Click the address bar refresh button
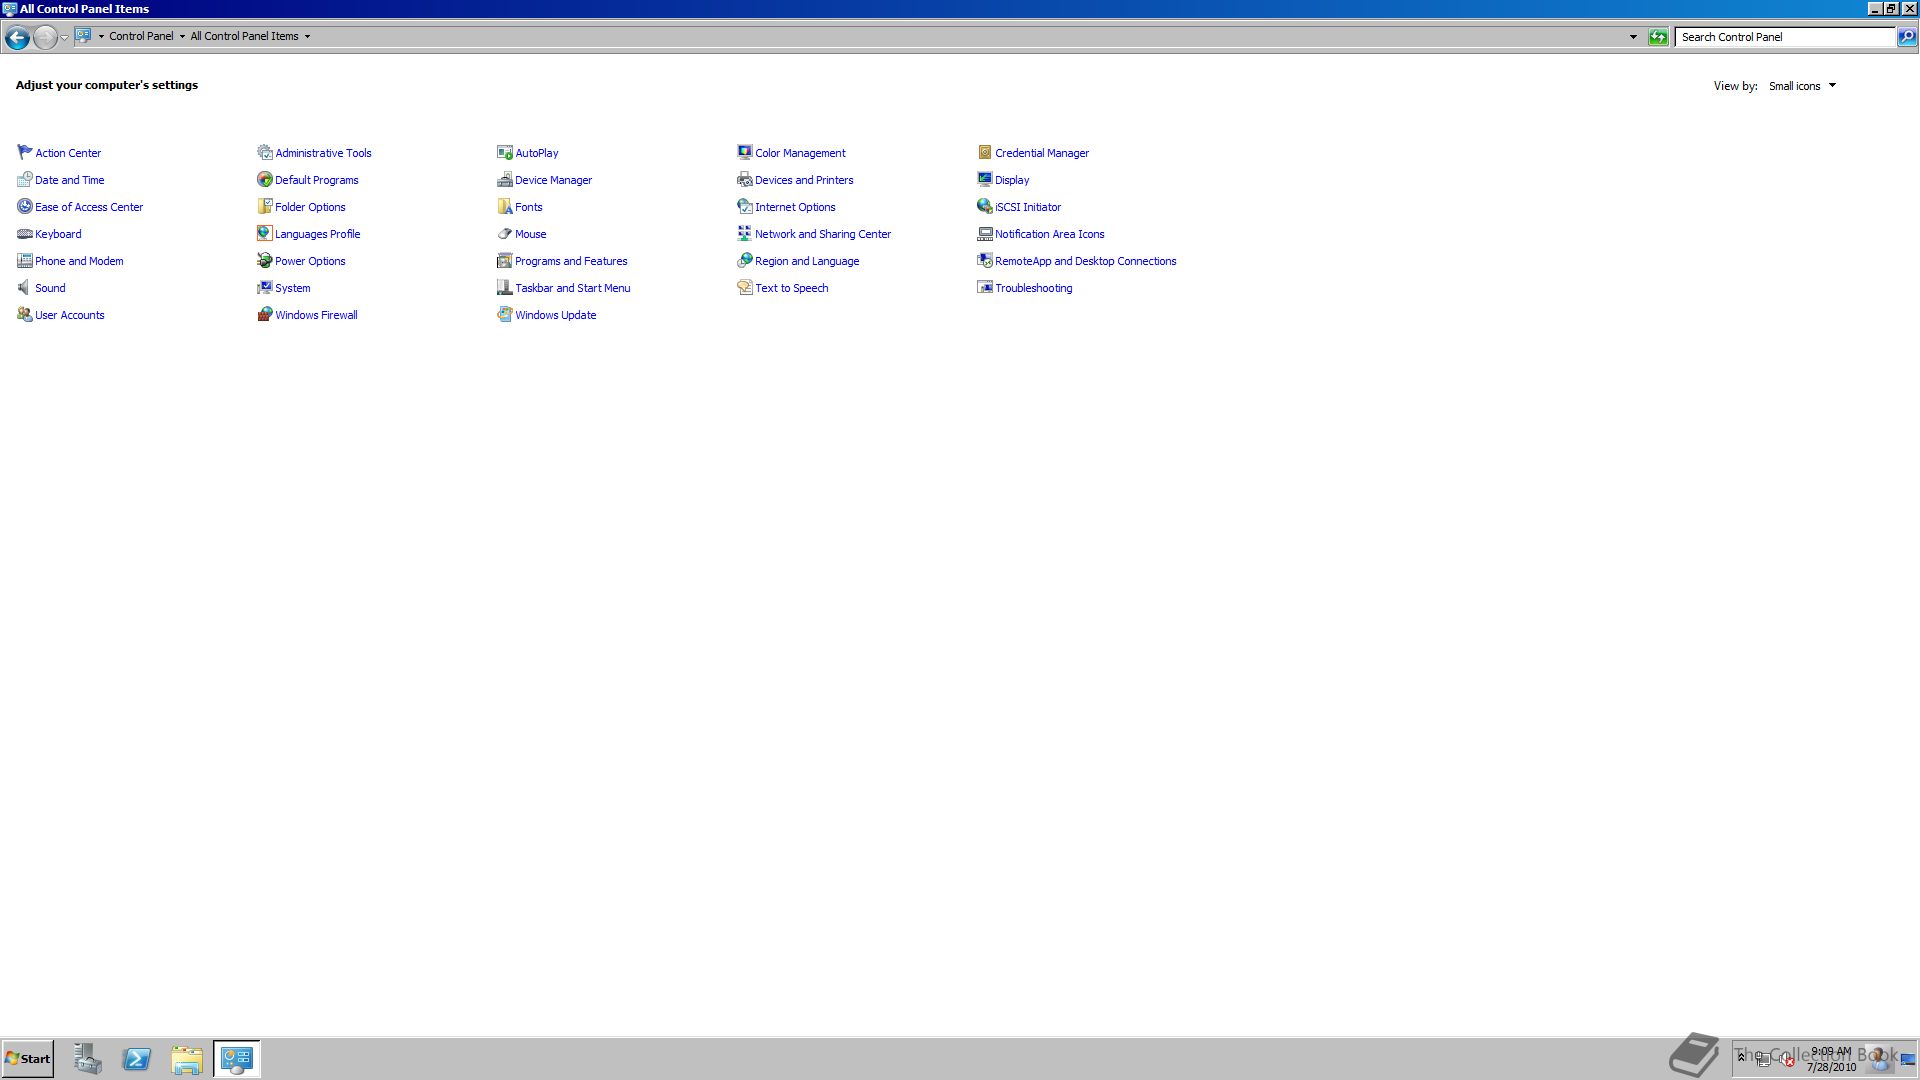This screenshot has width=1920, height=1080. pos(1658,37)
